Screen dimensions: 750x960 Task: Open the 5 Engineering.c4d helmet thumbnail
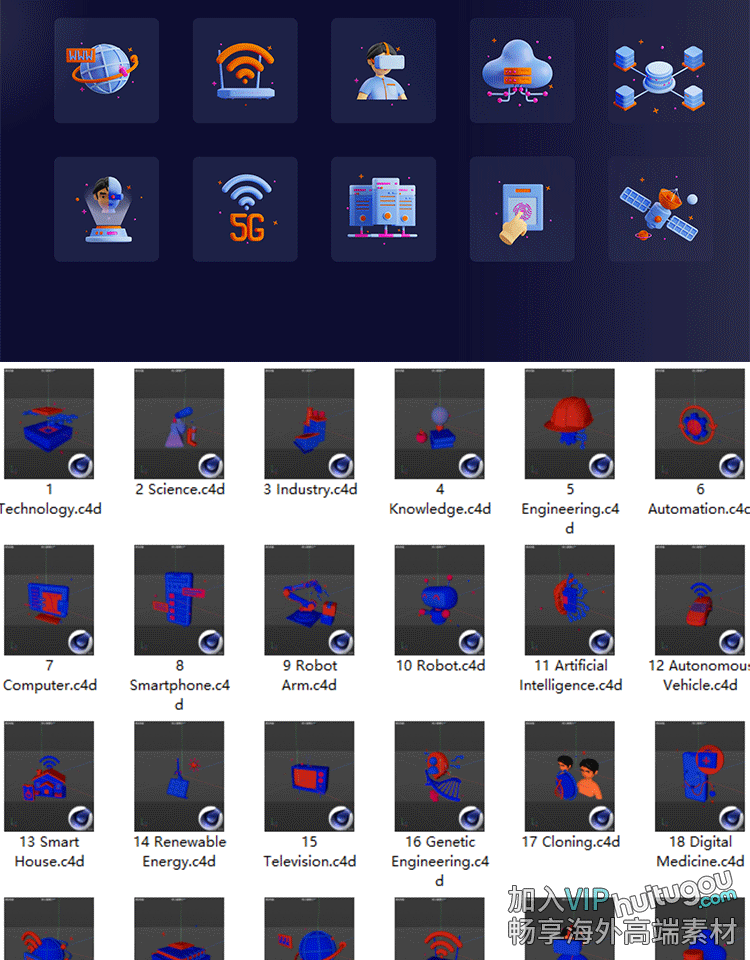[x=570, y=424]
